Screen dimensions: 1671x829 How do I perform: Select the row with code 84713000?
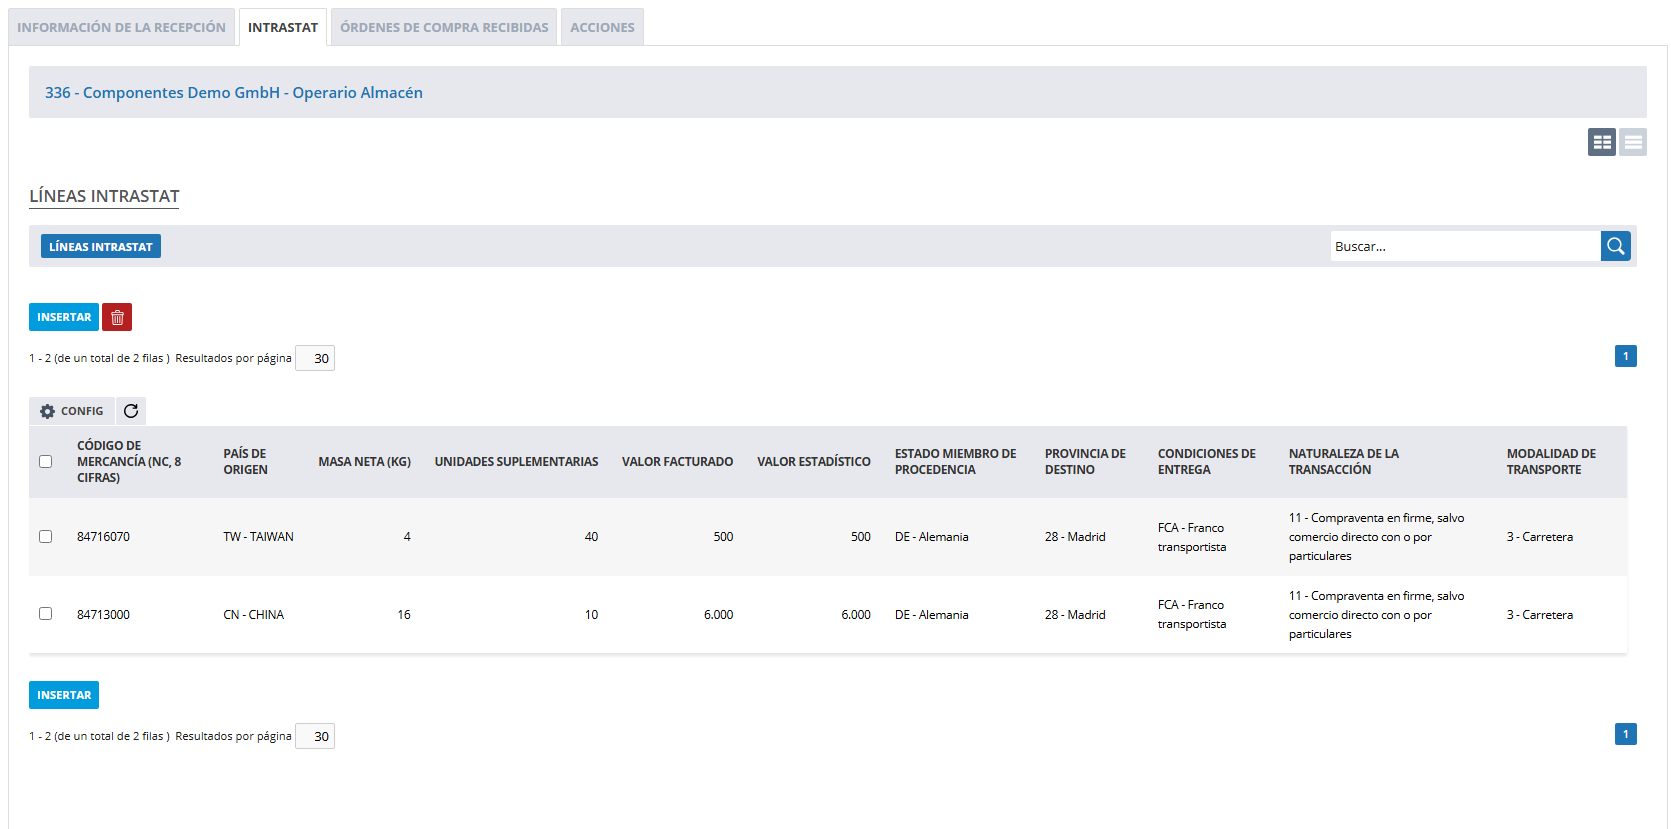[45, 614]
